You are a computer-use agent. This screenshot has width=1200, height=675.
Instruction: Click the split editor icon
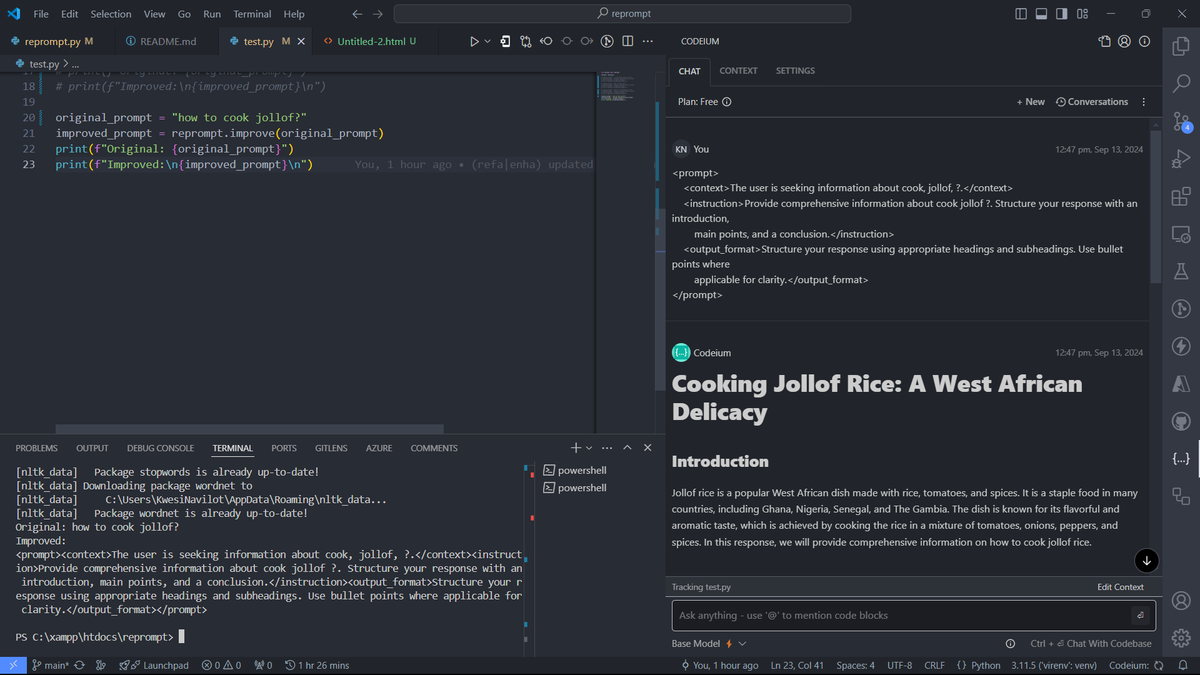tap(627, 41)
